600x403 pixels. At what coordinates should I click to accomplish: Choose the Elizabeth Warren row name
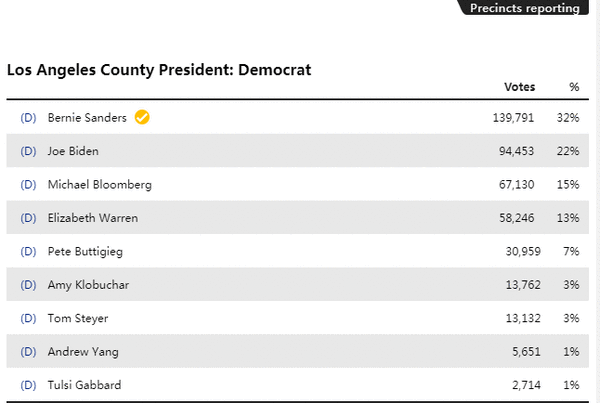pos(93,218)
